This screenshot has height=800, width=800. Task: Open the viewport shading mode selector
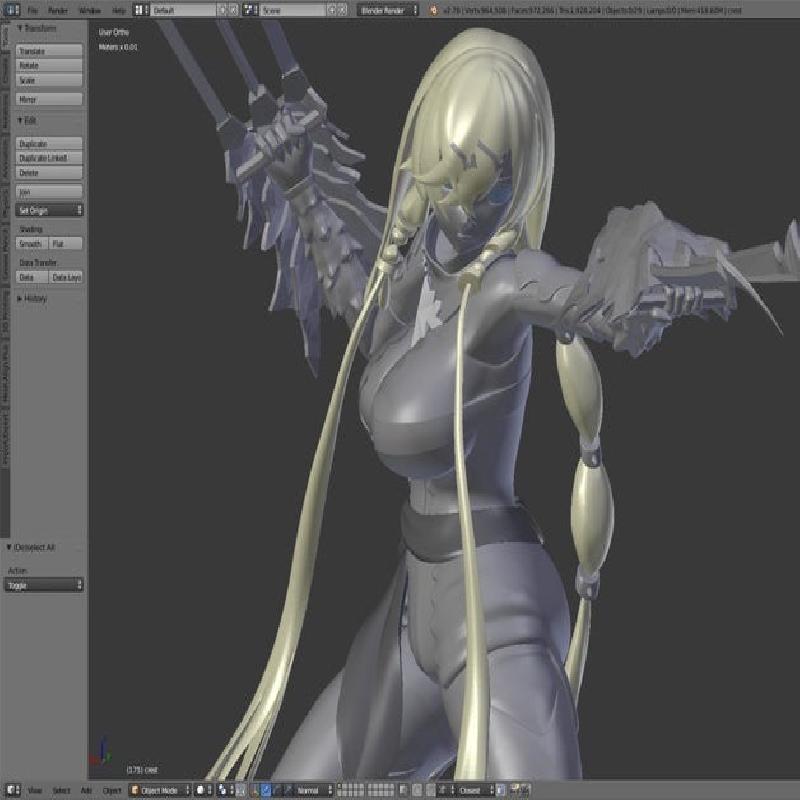pos(203,790)
